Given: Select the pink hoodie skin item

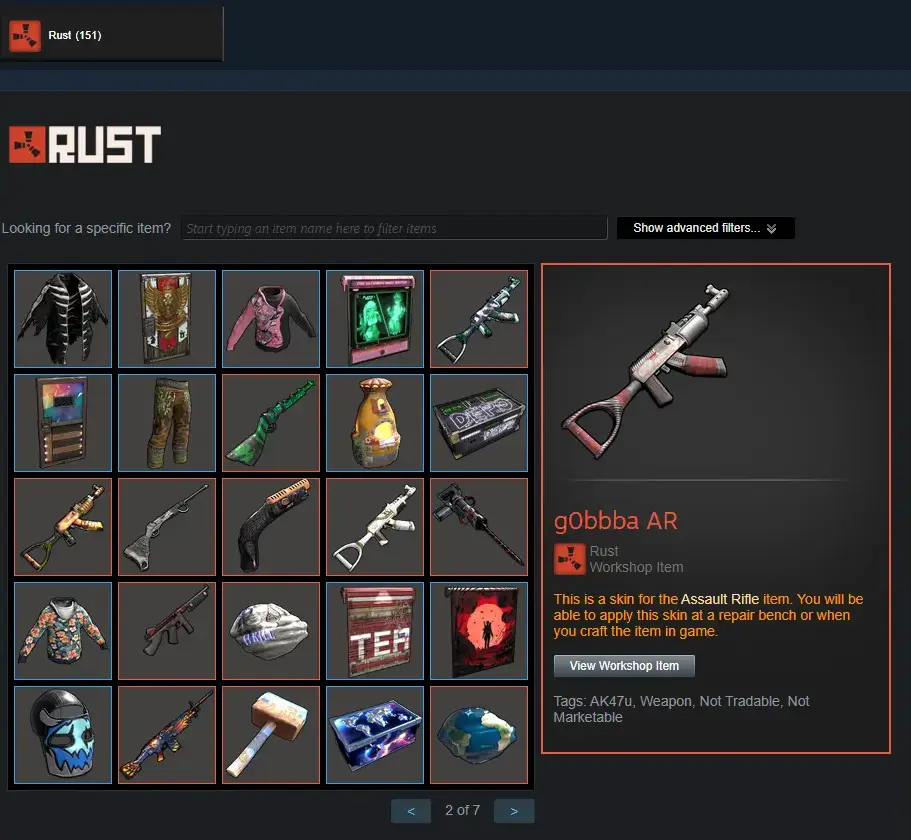Looking at the screenshot, I should [x=271, y=319].
